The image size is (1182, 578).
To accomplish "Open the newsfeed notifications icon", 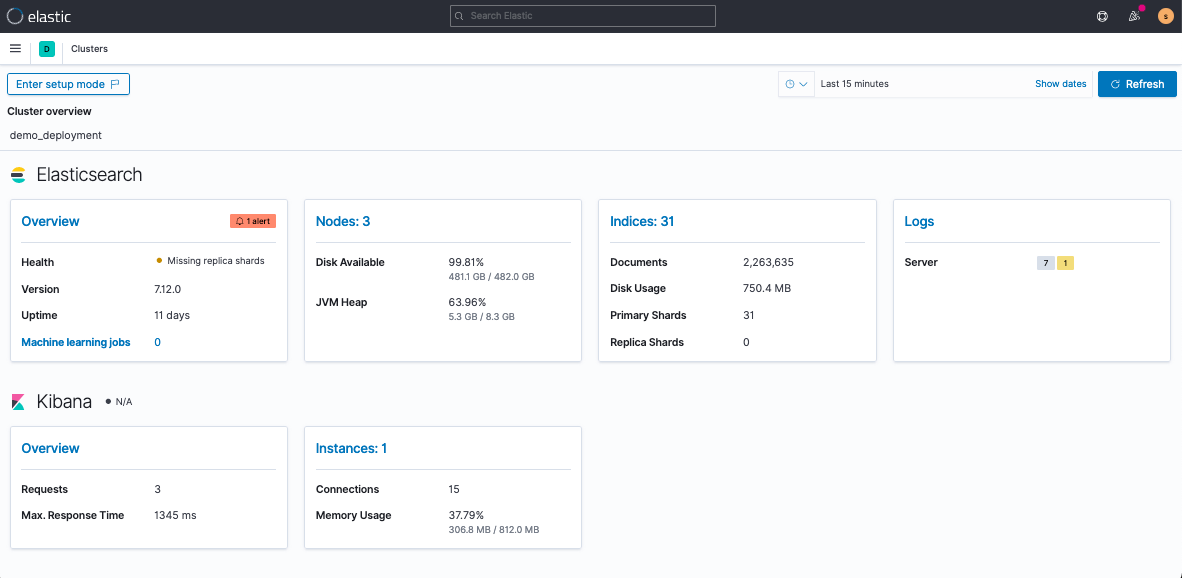I will click(x=1134, y=16).
